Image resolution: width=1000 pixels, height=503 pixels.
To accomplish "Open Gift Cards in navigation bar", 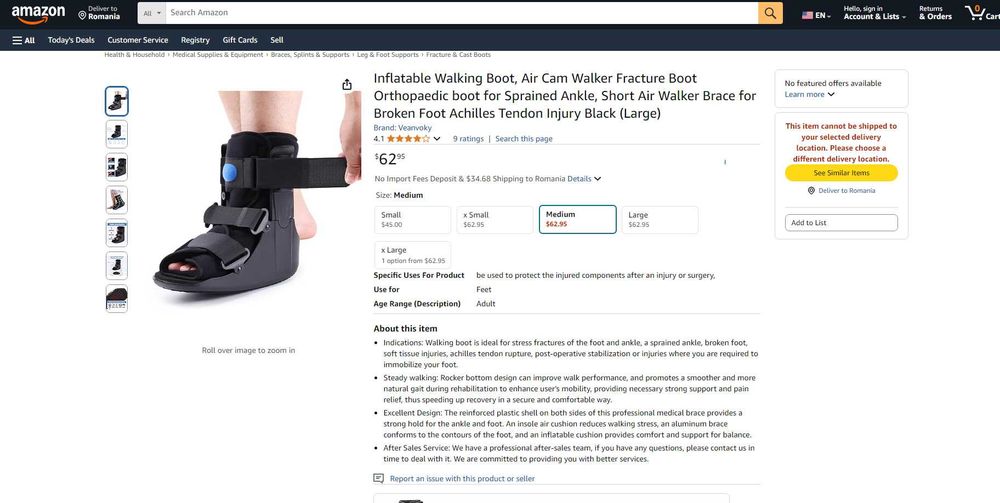I will pos(240,40).
